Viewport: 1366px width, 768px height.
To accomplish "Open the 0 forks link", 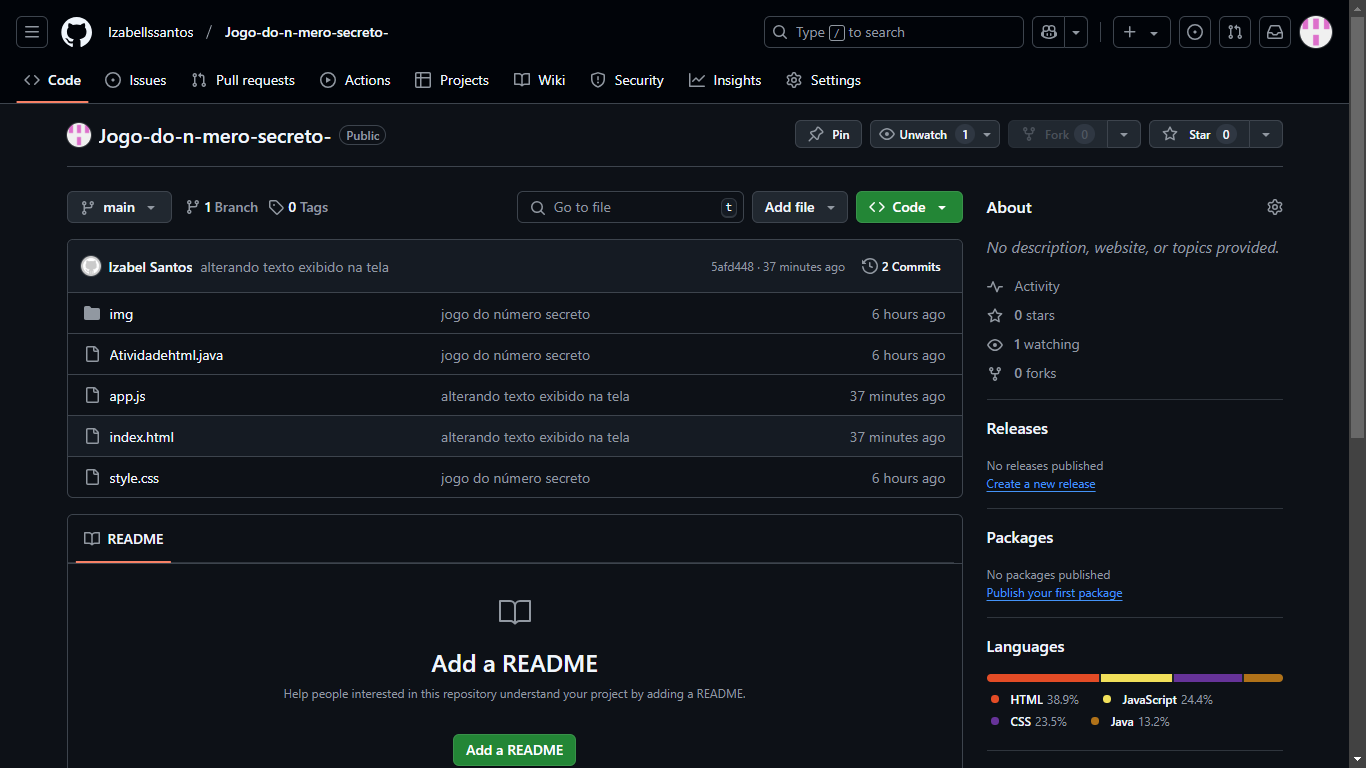I will click(1021, 373).
